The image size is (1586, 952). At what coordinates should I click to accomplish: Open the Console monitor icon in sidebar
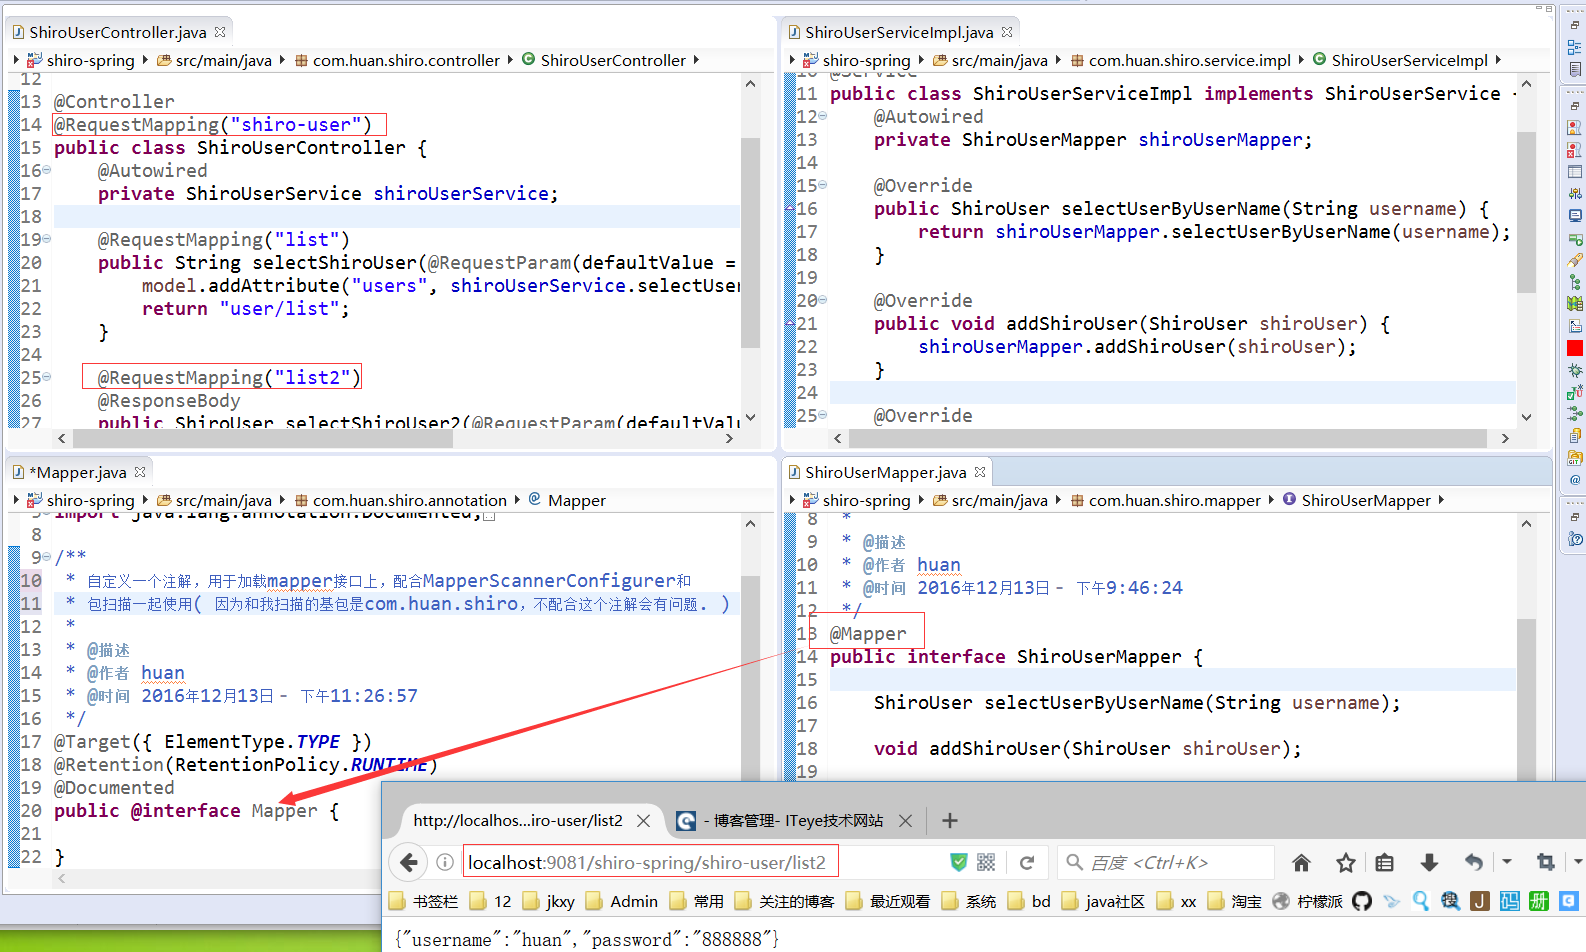coord(1575,216)
